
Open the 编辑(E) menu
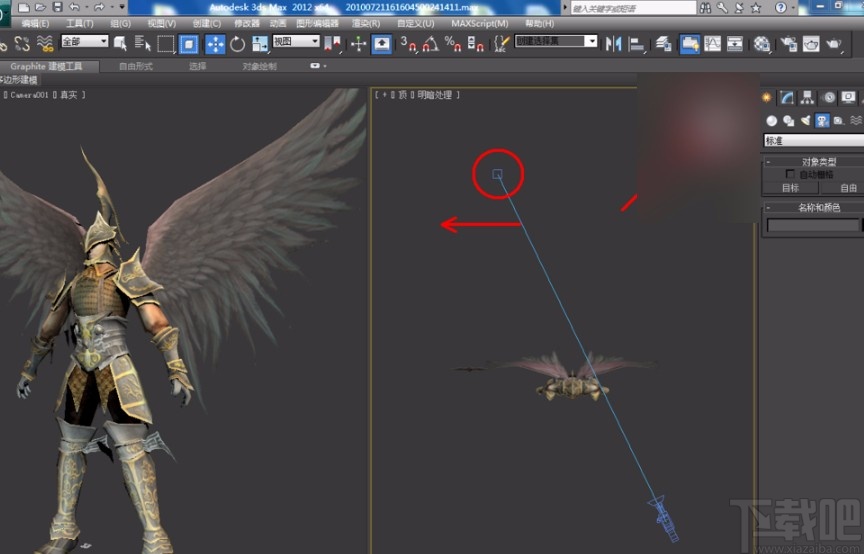[35, 23]
